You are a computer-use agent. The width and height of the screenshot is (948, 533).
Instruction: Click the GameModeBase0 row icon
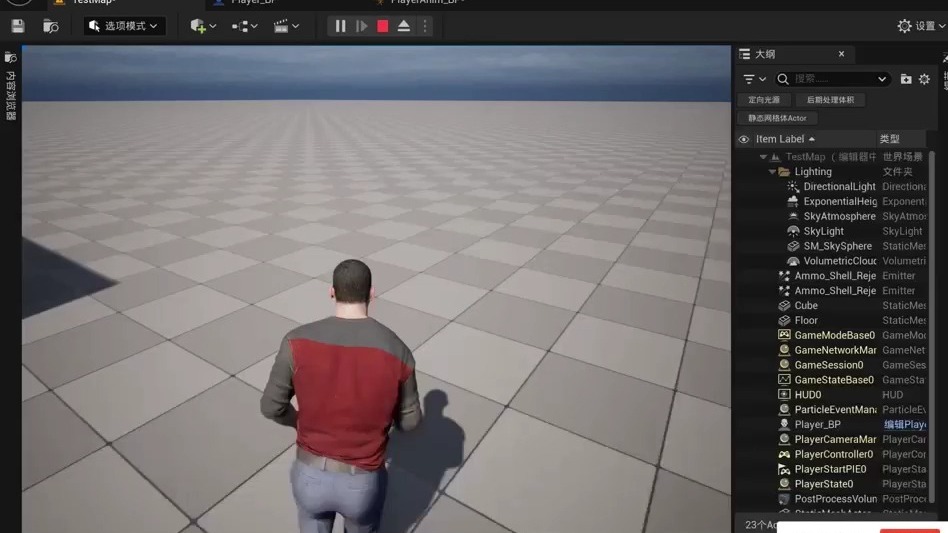coord(784,335)
